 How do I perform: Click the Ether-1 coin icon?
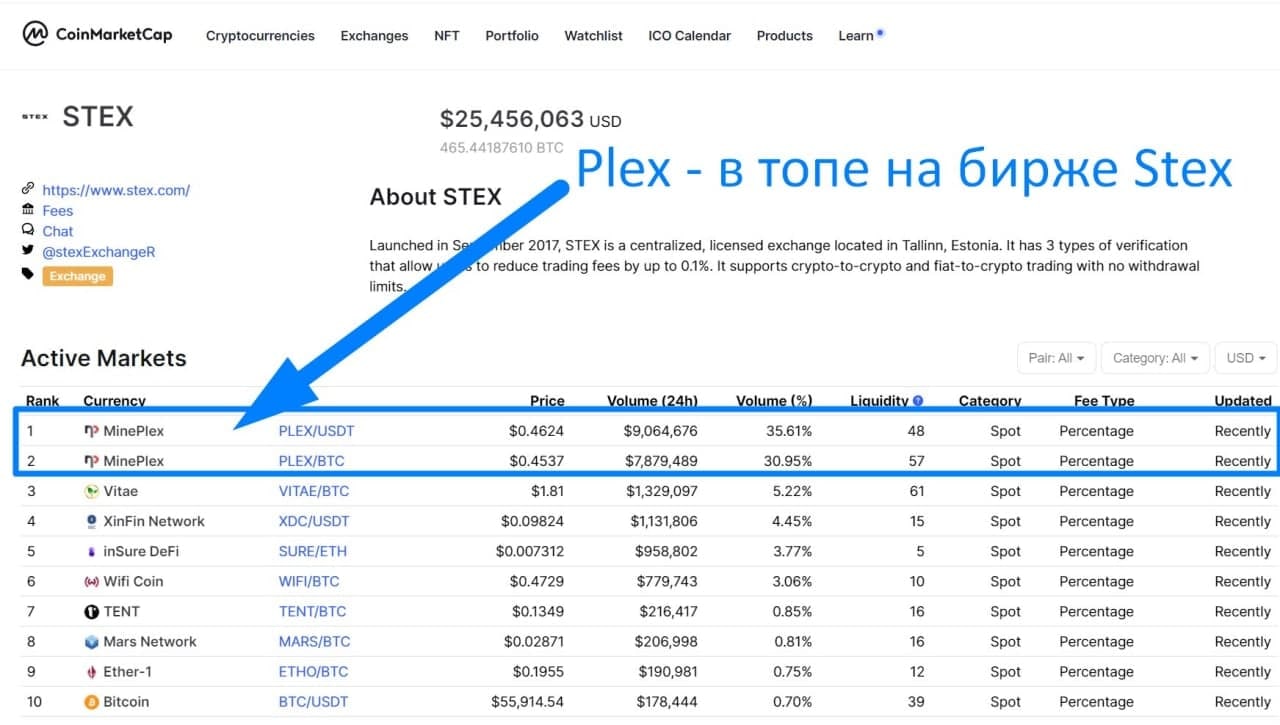point(92,671)
